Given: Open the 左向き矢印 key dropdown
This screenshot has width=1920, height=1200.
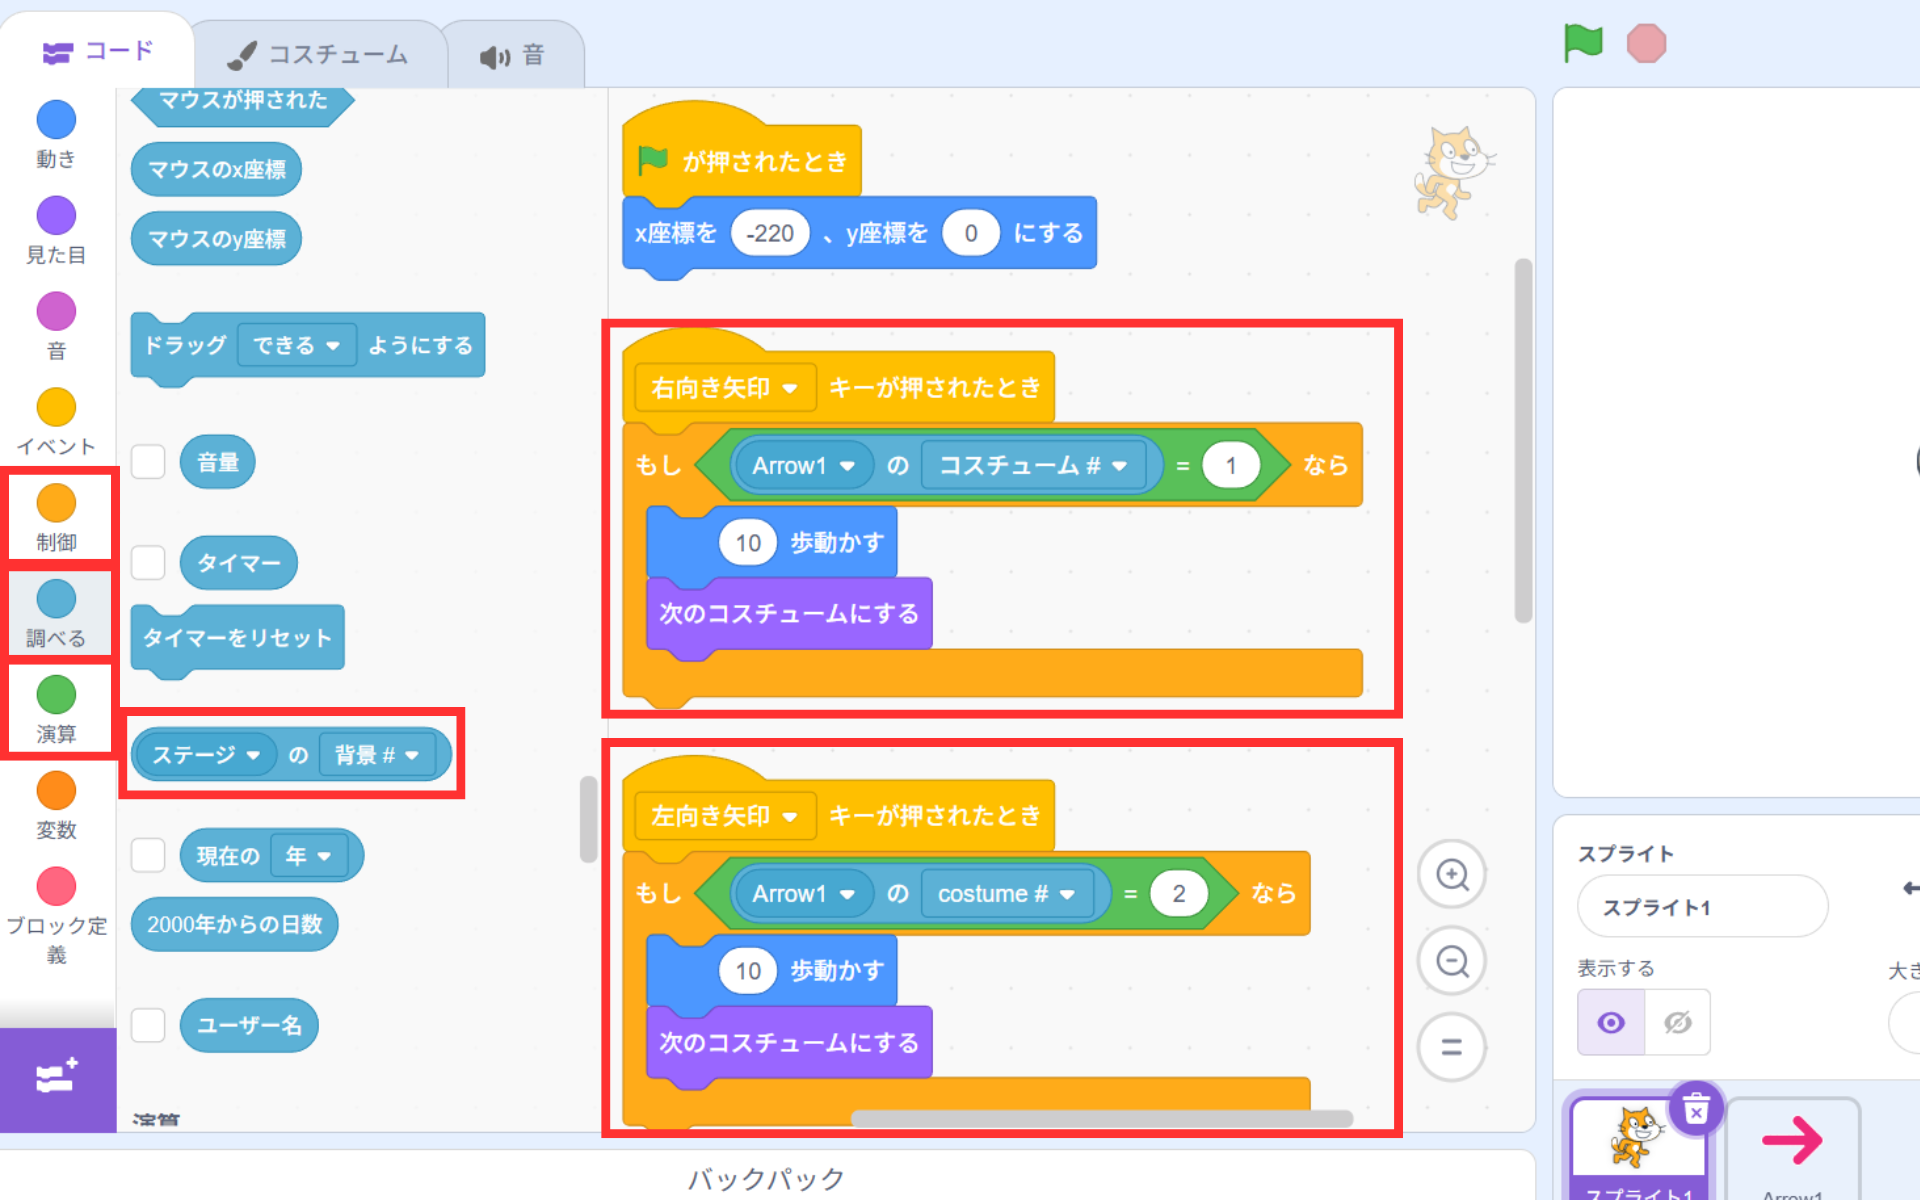Looking at the screenshot, I should pos(725,816).
